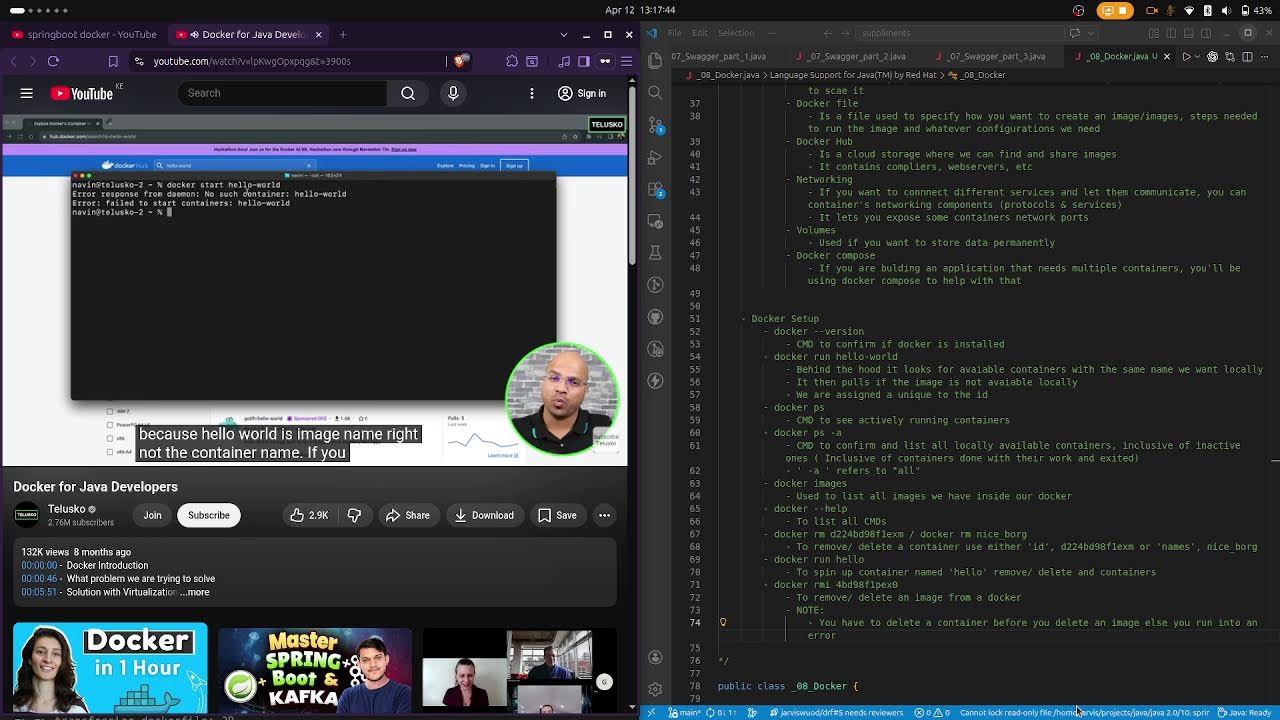Click the browser address bar URL

[x=252, y=61]
